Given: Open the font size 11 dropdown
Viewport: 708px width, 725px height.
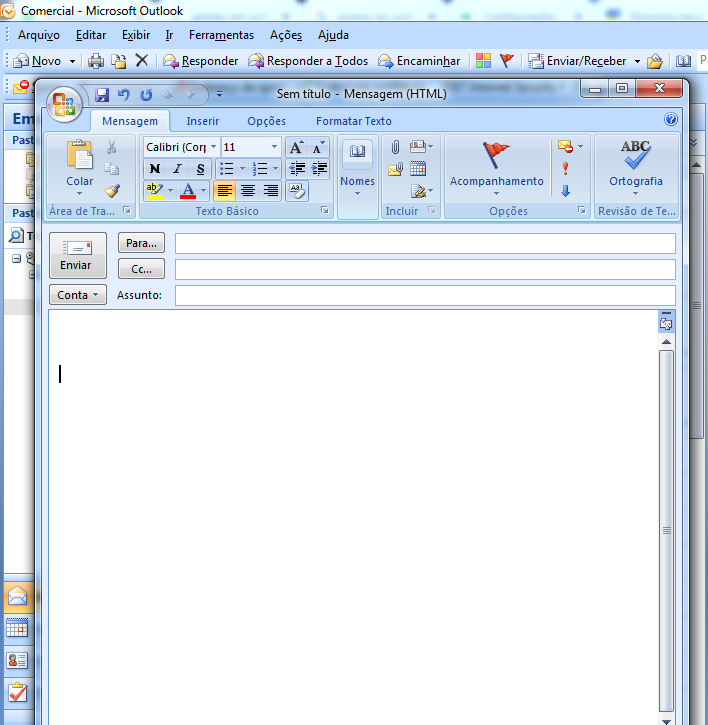Looking at the screenshot, I should click(x=274, y=147).
